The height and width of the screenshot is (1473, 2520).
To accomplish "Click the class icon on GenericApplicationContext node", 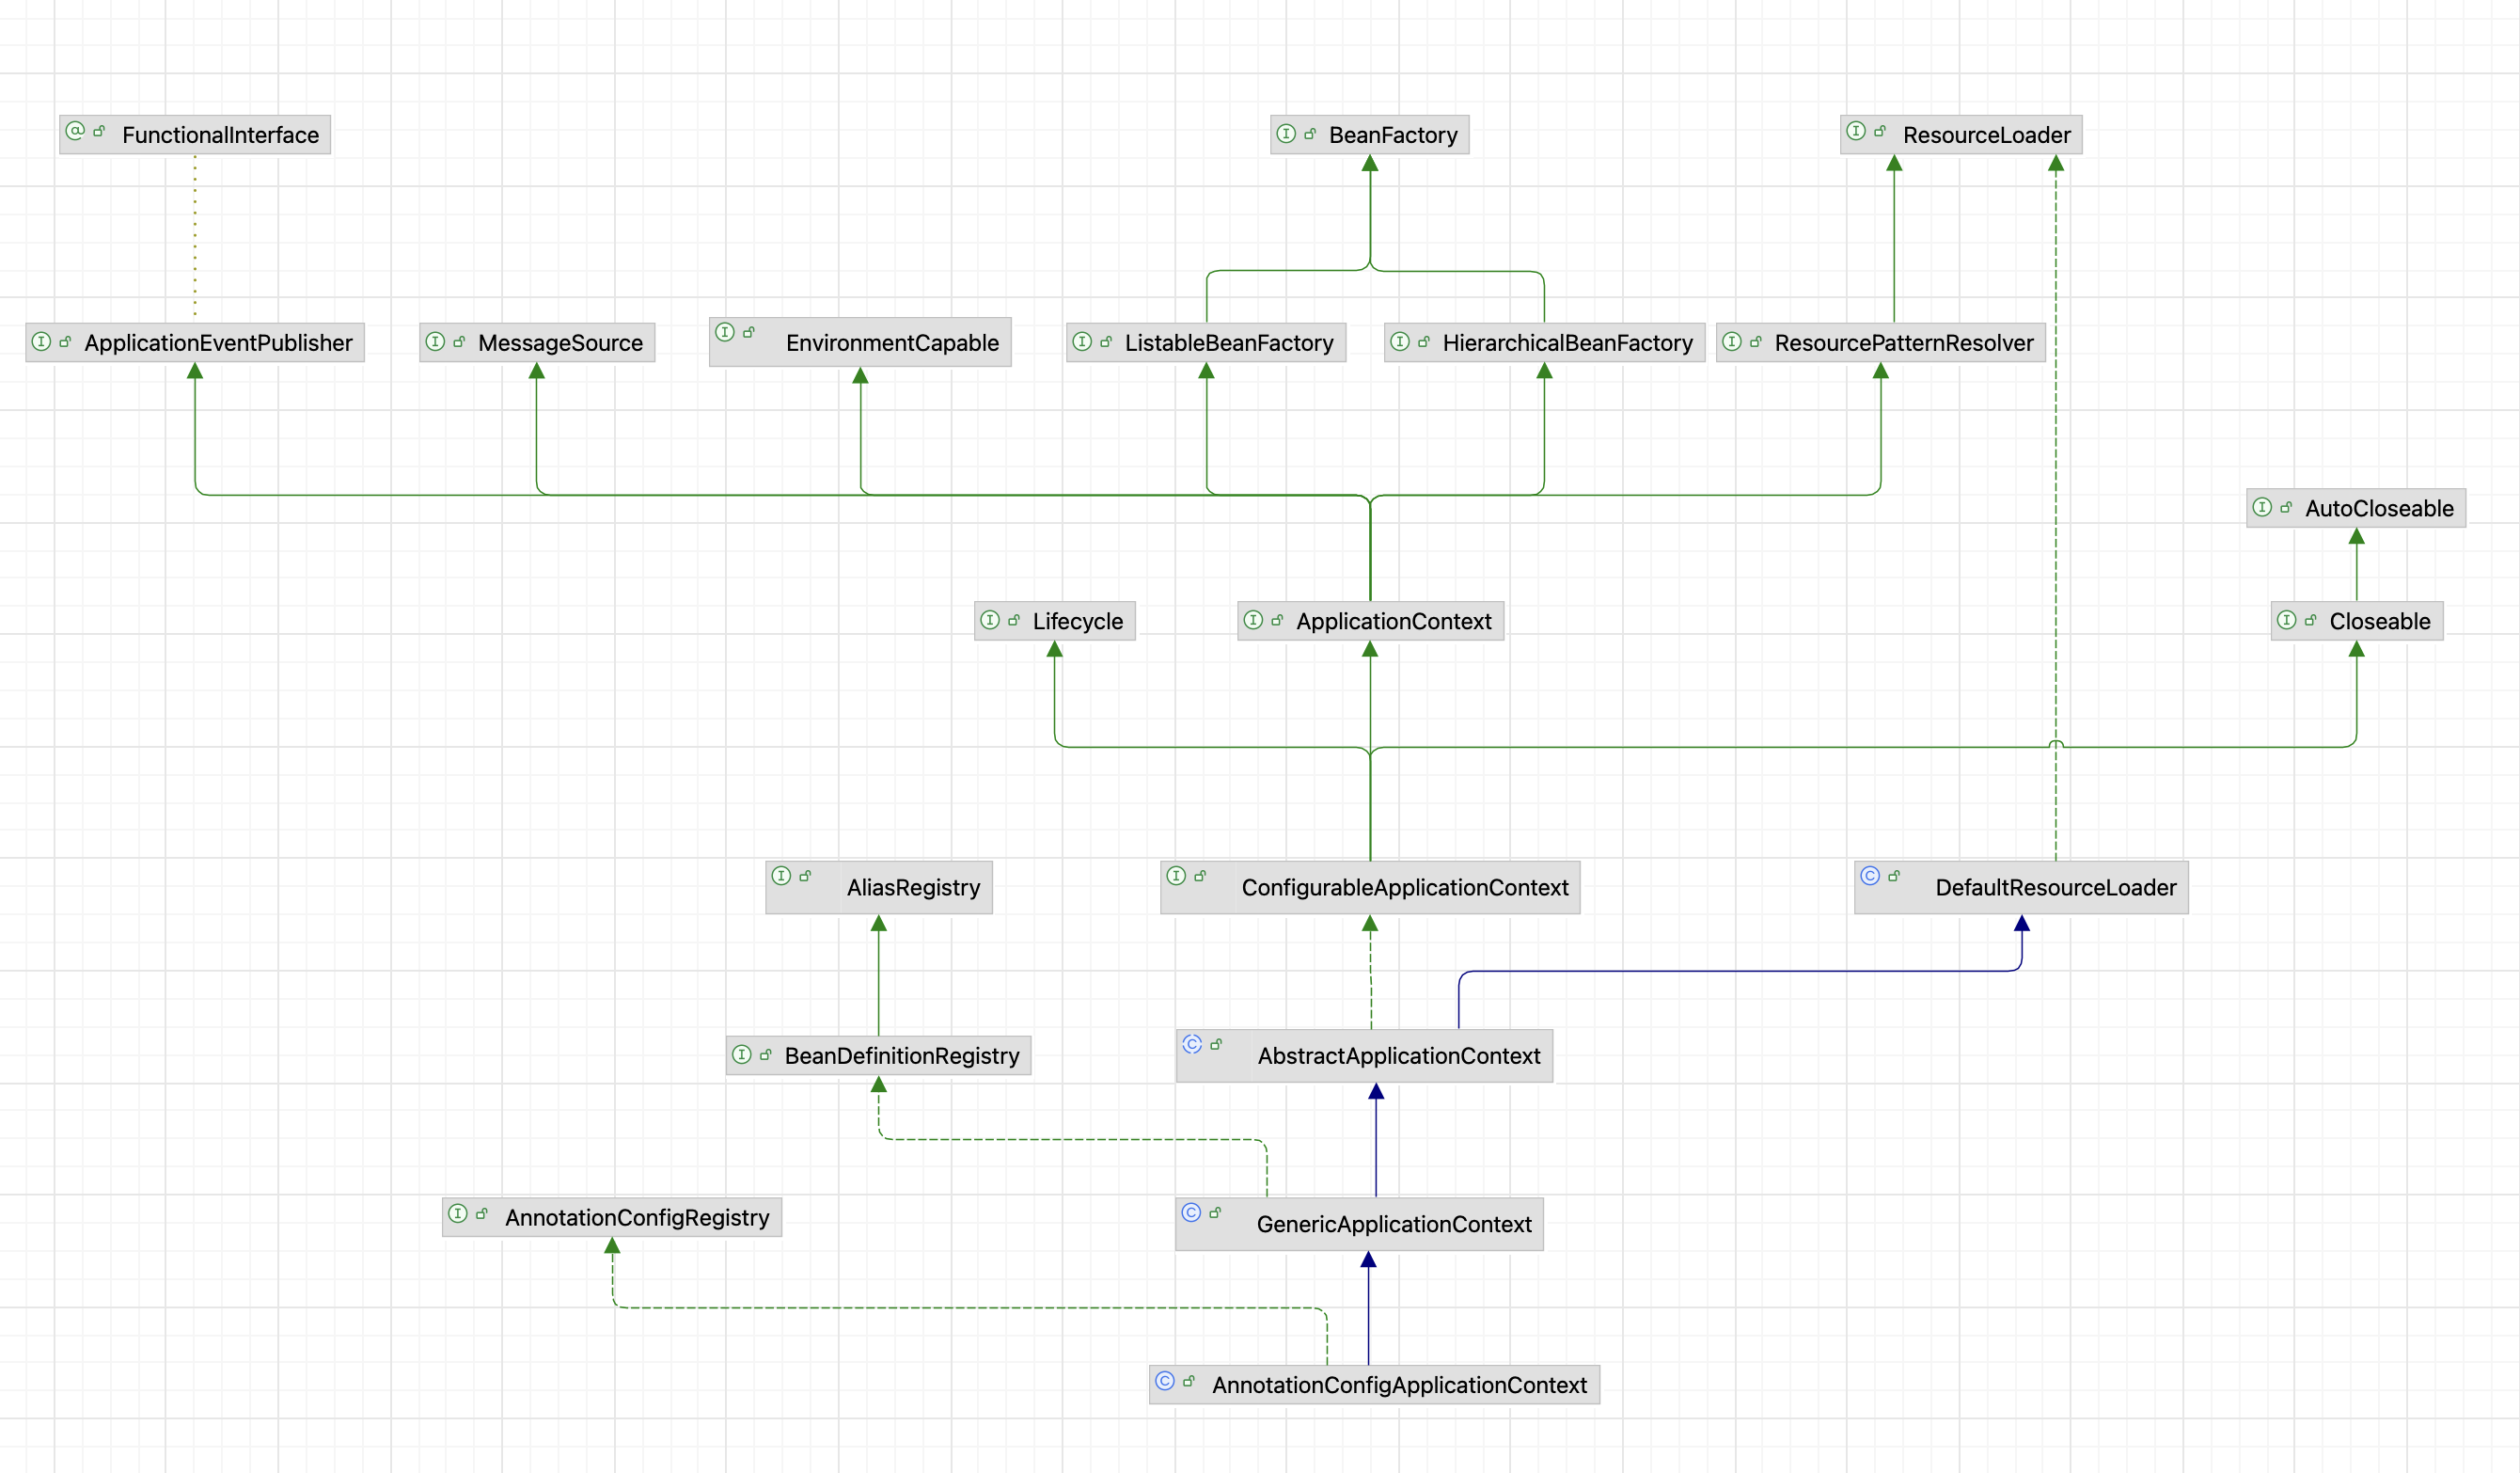I will pyautogui.click(x=1191, y=1212).
